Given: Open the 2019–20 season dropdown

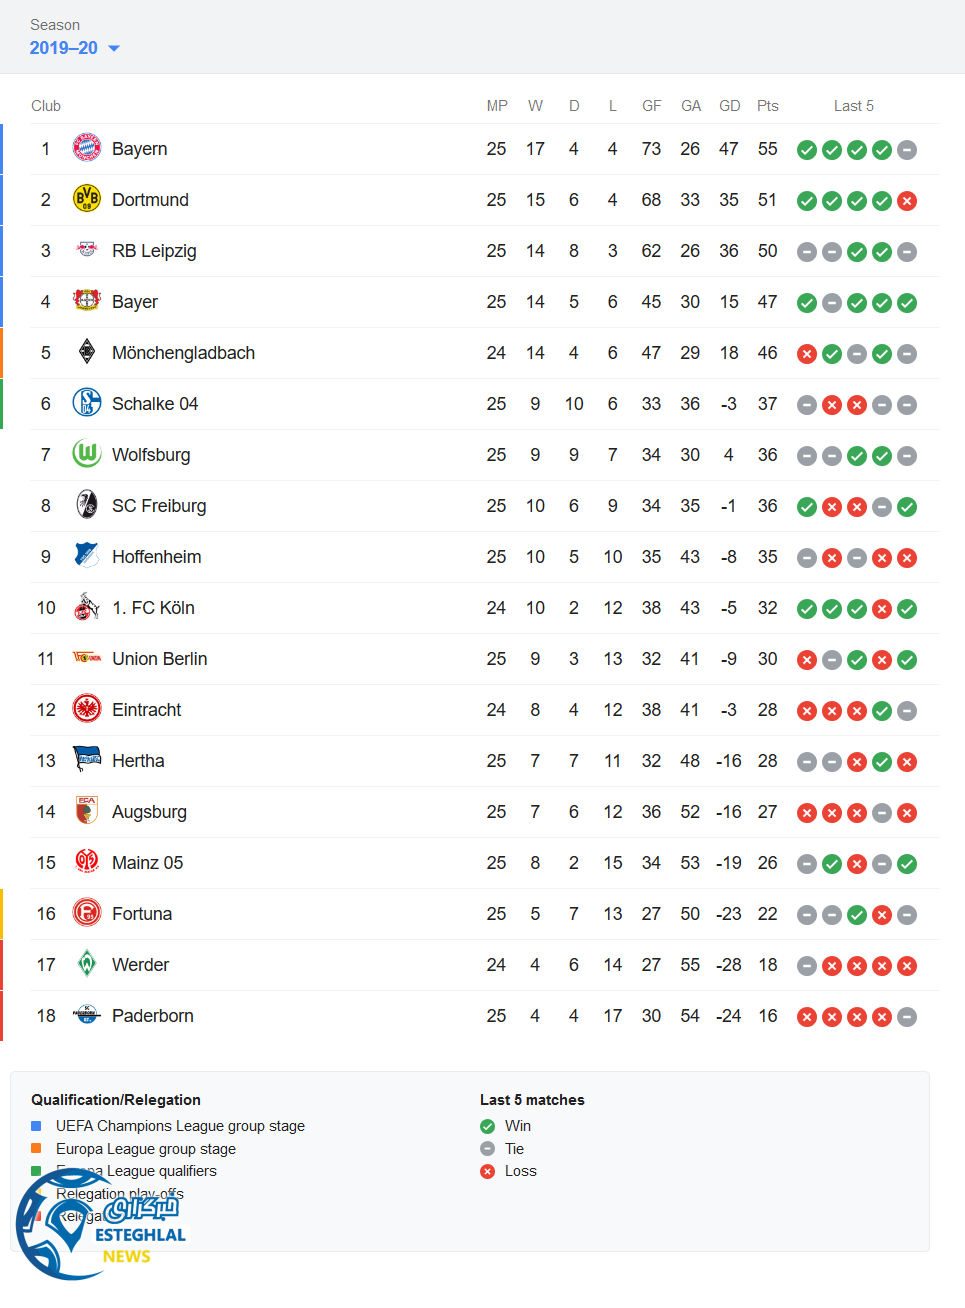Looking at the screenshot, I should pyautogui.click(x=74, y=48).
